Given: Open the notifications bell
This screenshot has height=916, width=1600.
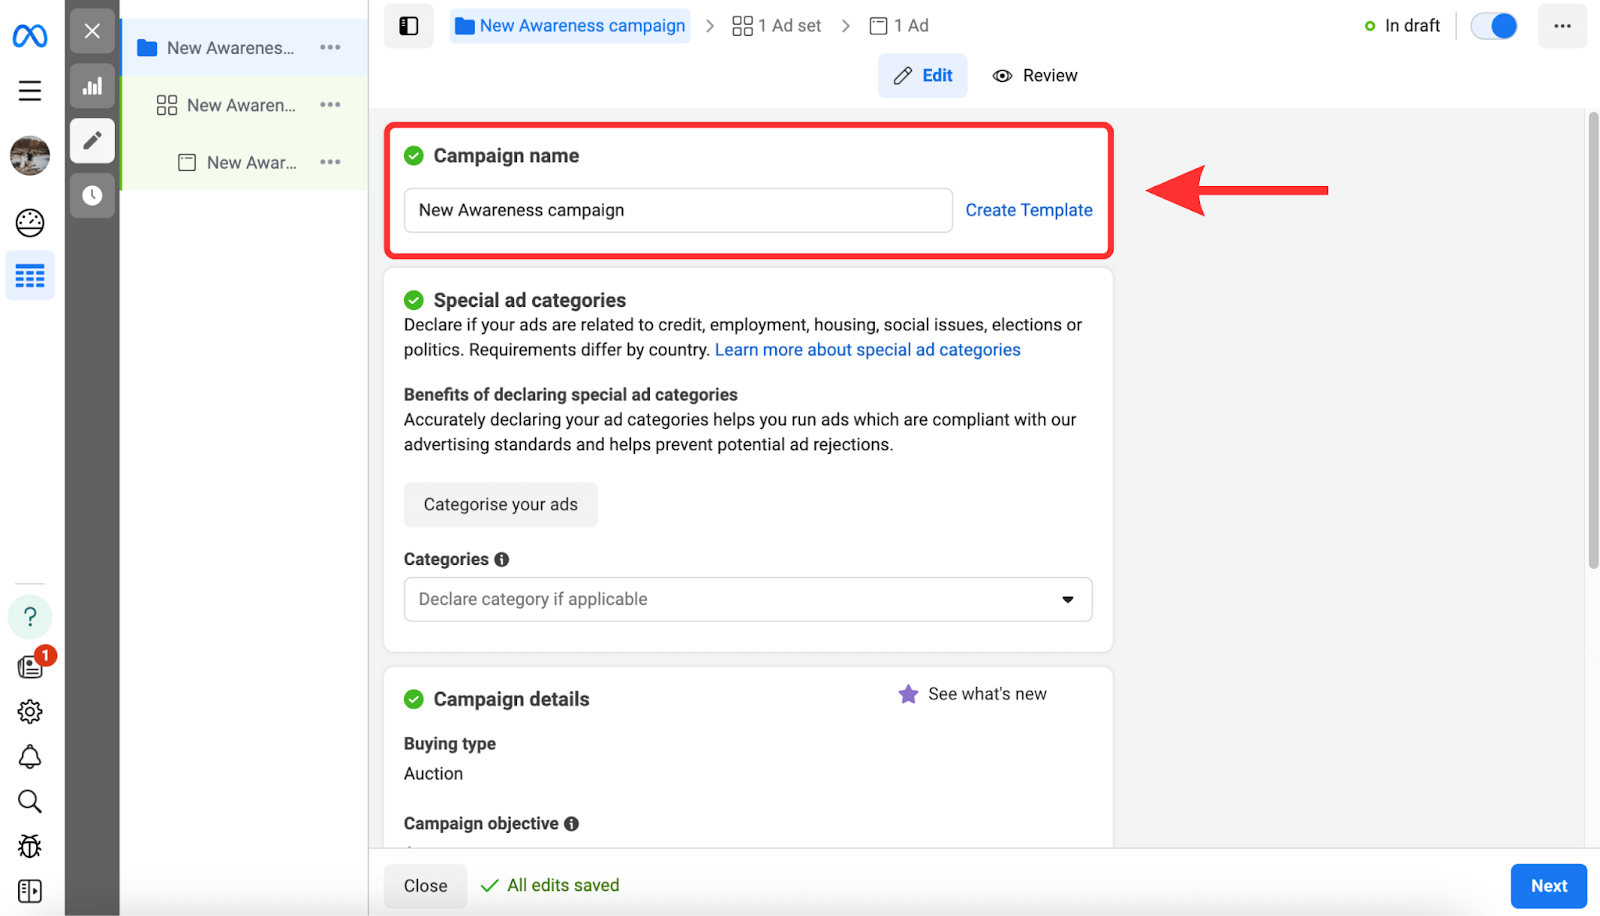Looking at the screenshot, I should click(x=30, y=757).
